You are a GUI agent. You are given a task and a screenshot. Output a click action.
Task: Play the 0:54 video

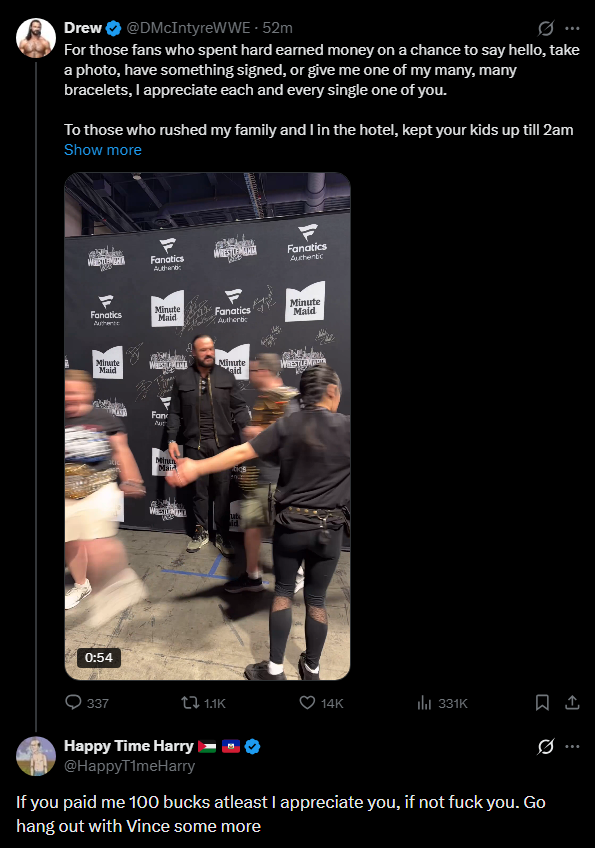point(207,426)
